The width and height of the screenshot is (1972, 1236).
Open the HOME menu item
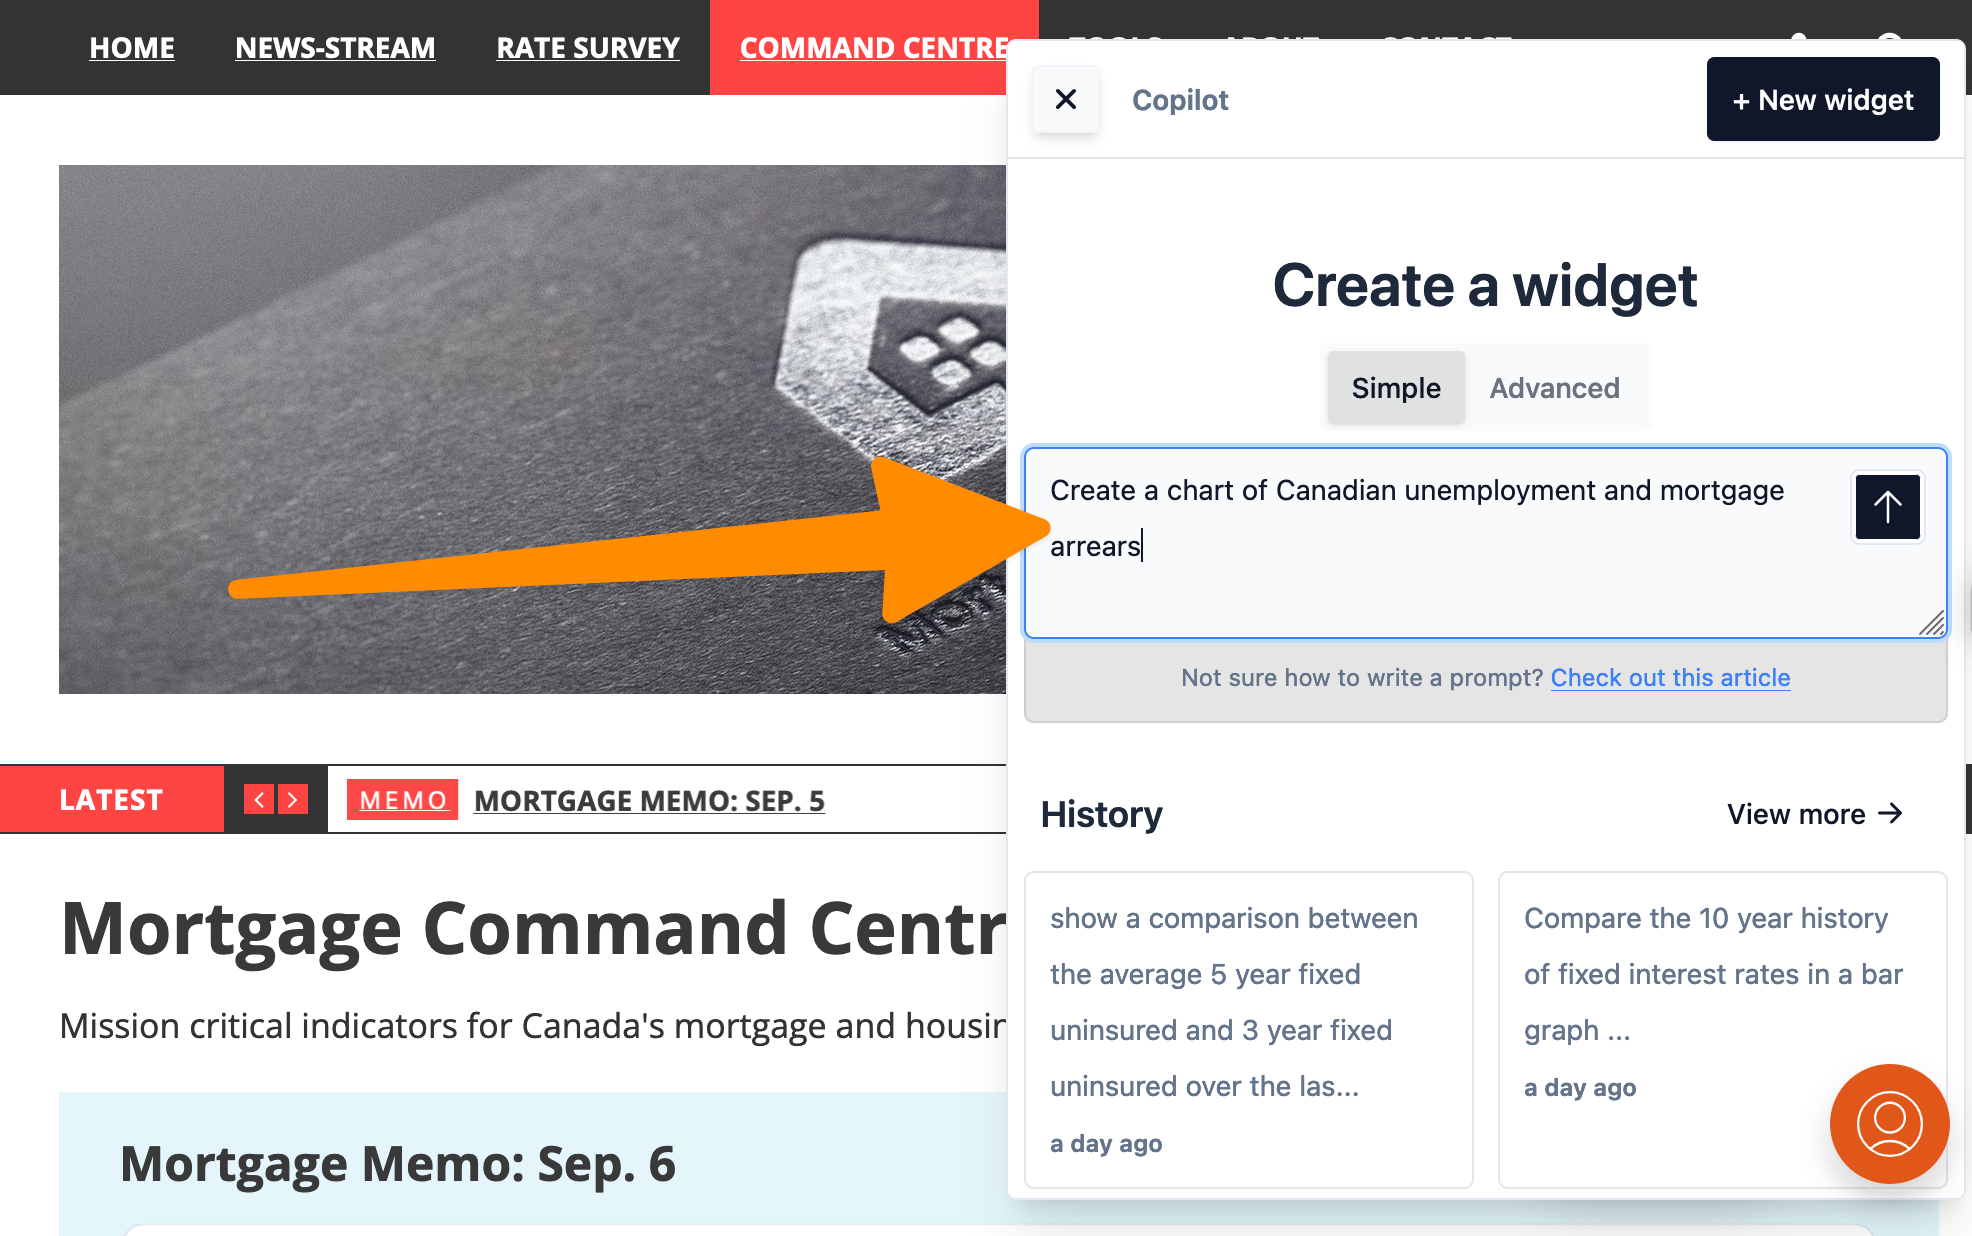point(132,47)
